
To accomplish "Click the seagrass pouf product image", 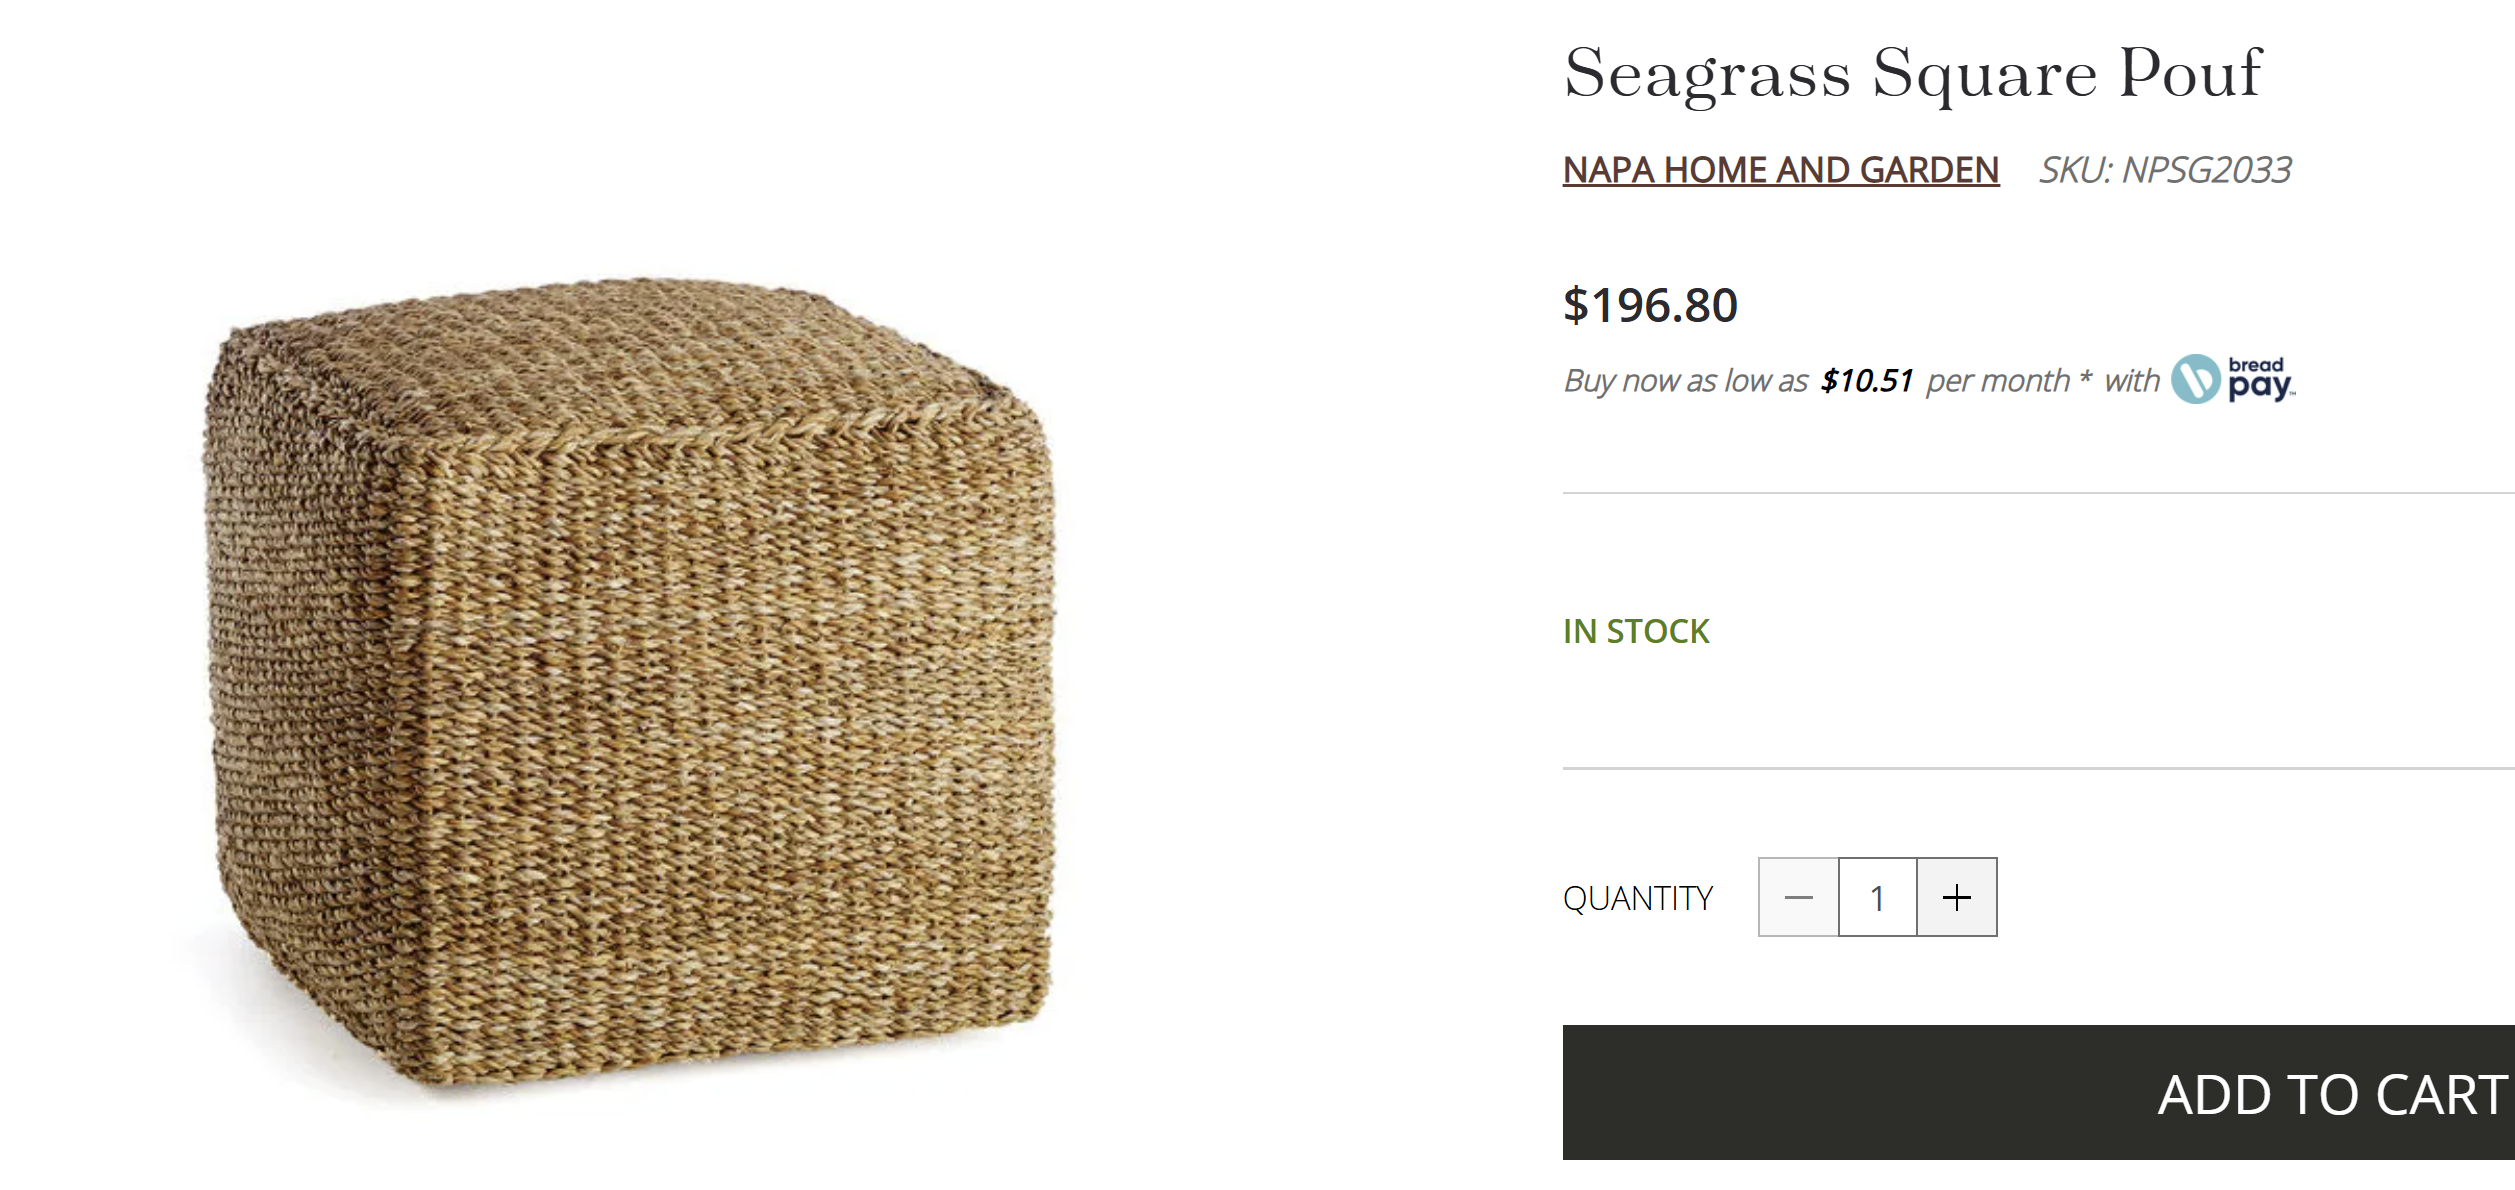I will [x=630, y=690].
